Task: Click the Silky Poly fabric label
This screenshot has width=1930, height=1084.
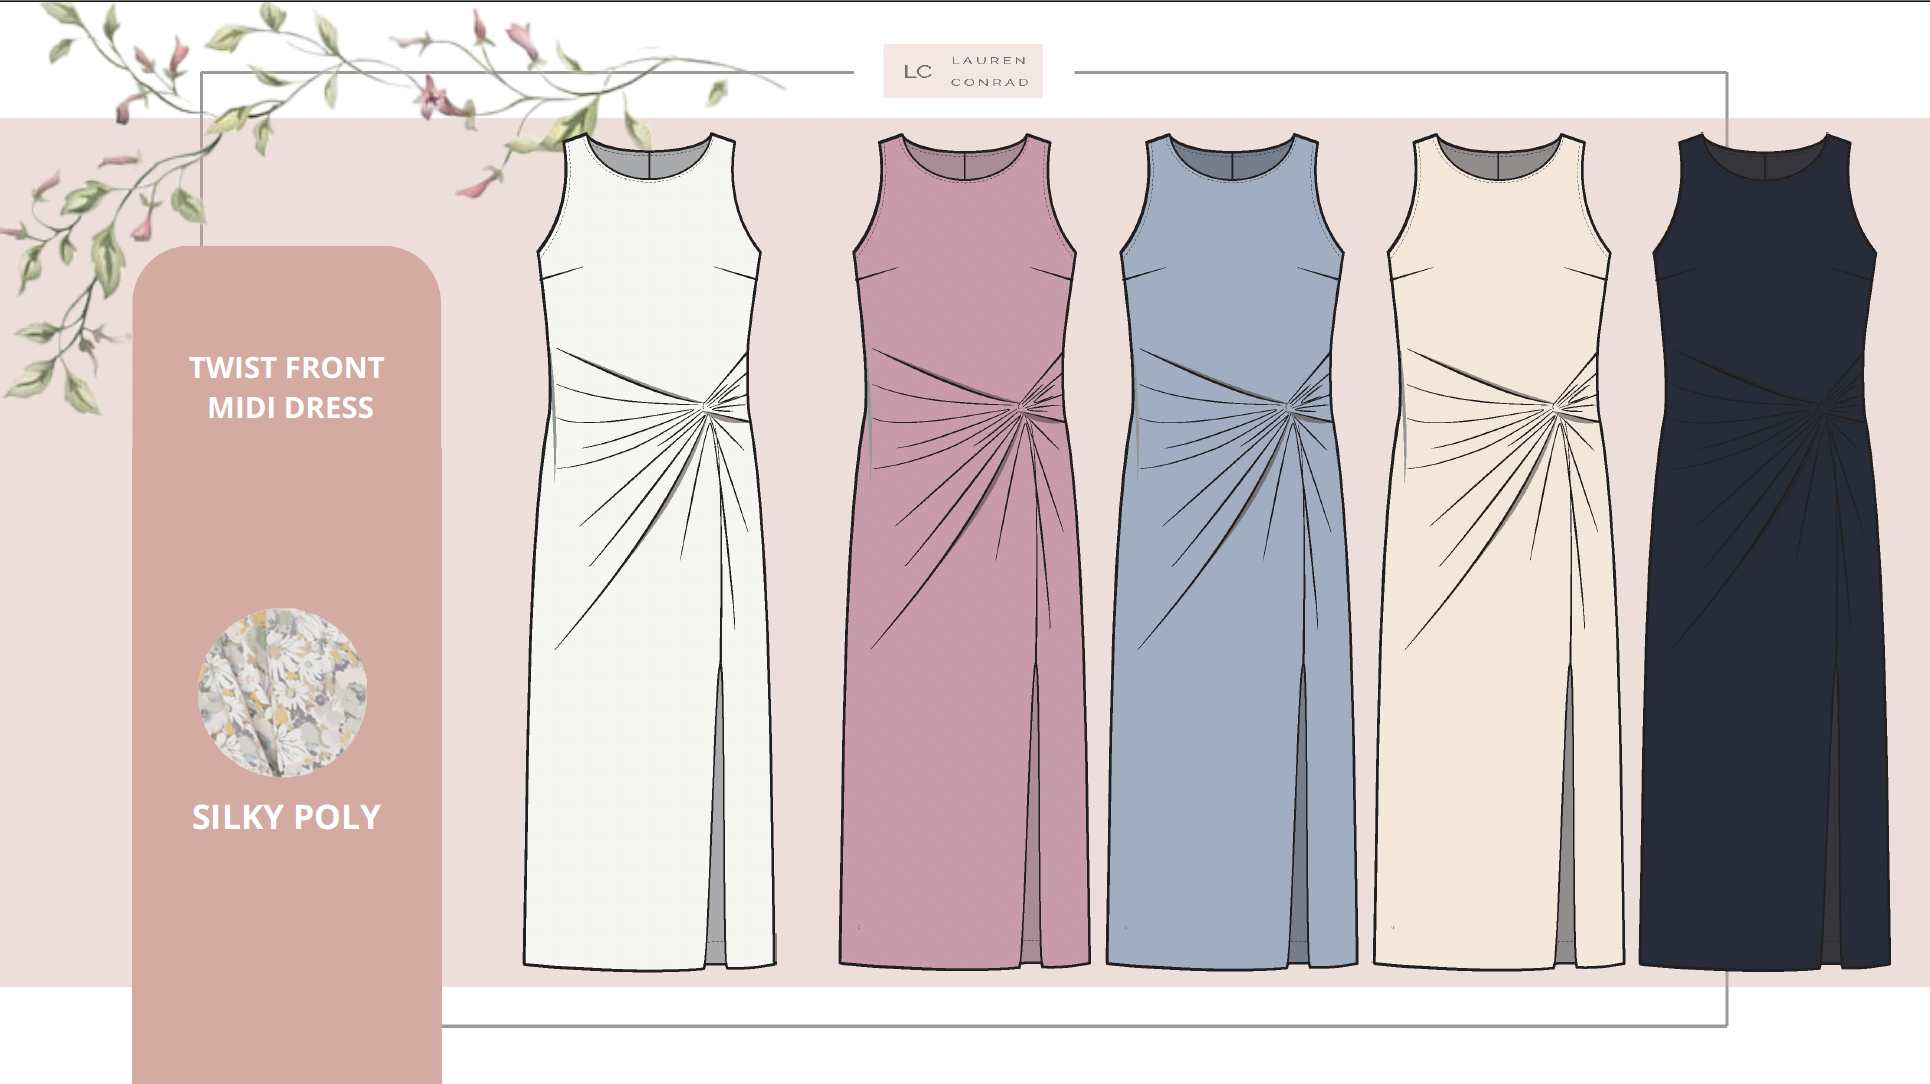Action: pos(287,817)
